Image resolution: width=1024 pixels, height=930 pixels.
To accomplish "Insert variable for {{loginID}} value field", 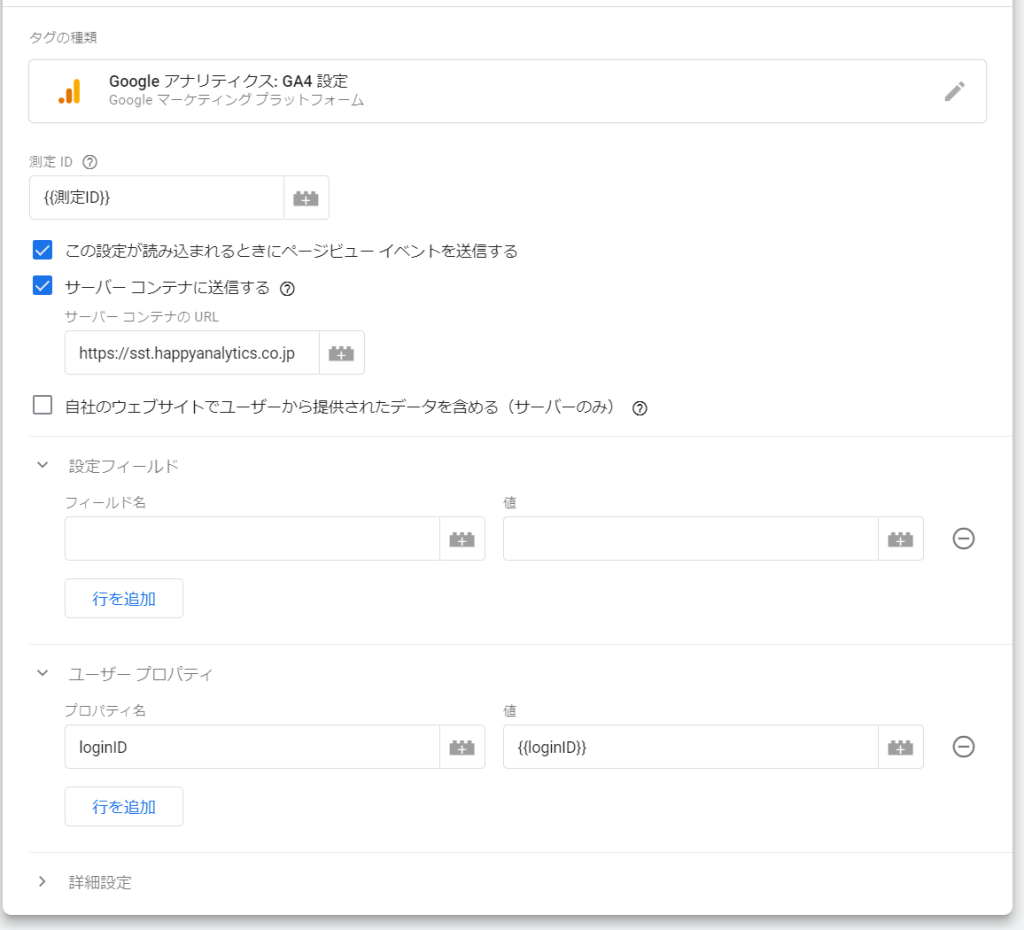I will click(x=901, y=747).
